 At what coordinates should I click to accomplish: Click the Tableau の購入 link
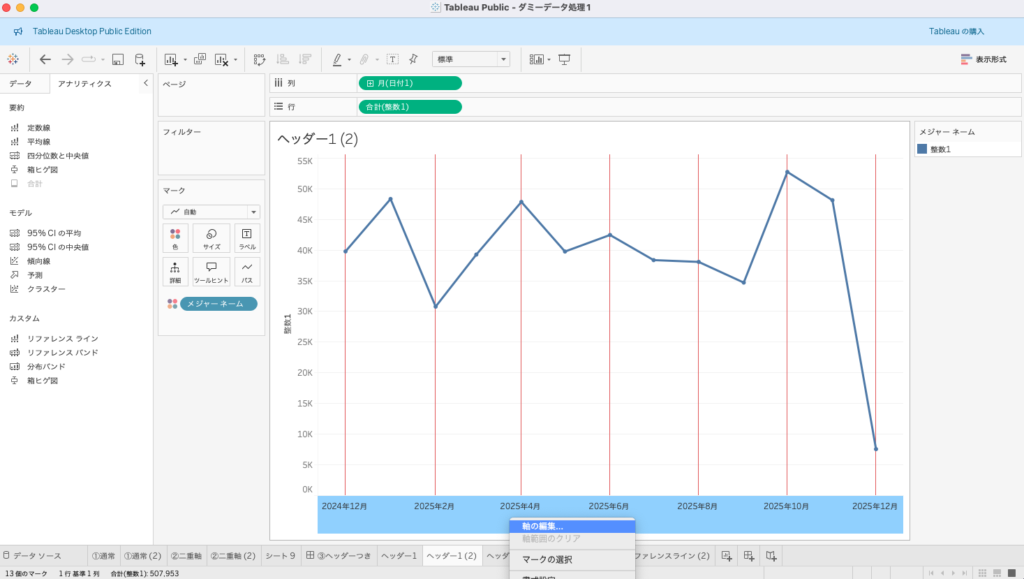[958, 31]
